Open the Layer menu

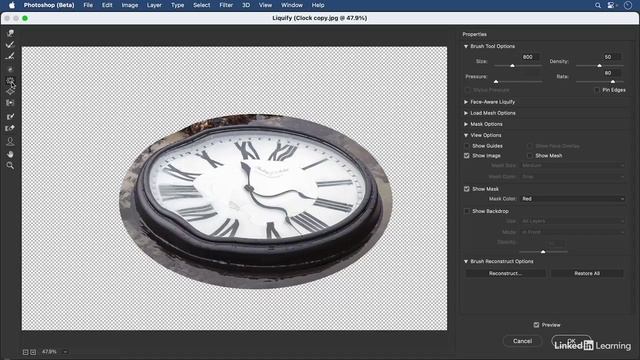[x=154, y=5]
